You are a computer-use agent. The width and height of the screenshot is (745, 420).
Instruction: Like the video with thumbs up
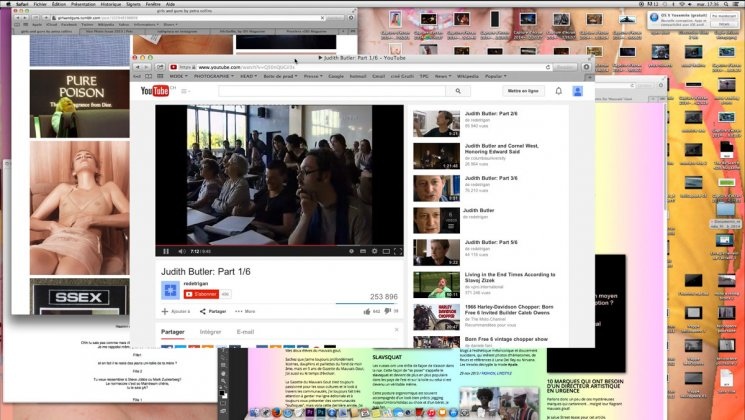click(364, 311)
